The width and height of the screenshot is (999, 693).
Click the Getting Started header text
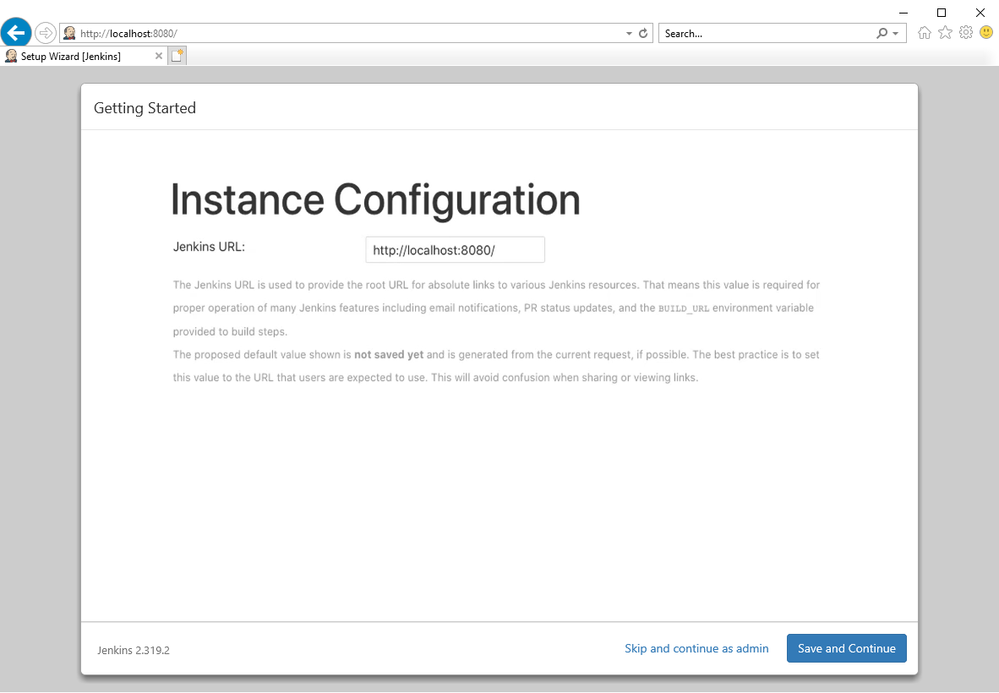145,108
